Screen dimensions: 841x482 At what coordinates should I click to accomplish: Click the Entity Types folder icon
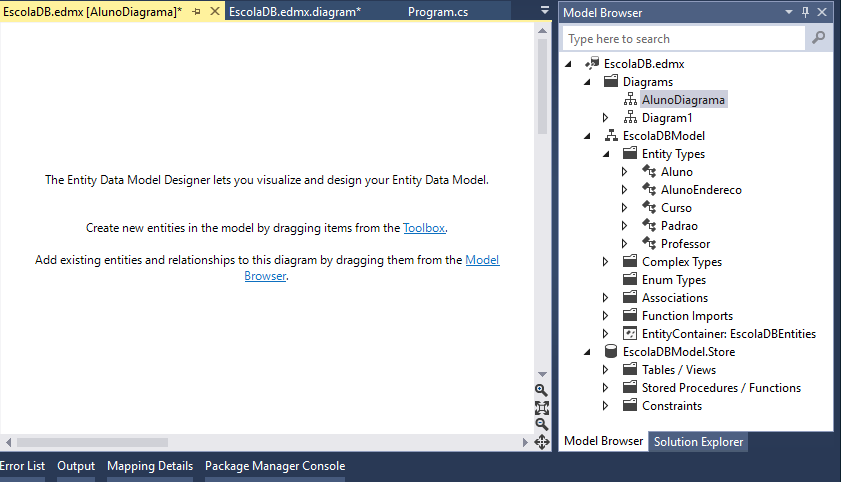[x=630, y=153]
